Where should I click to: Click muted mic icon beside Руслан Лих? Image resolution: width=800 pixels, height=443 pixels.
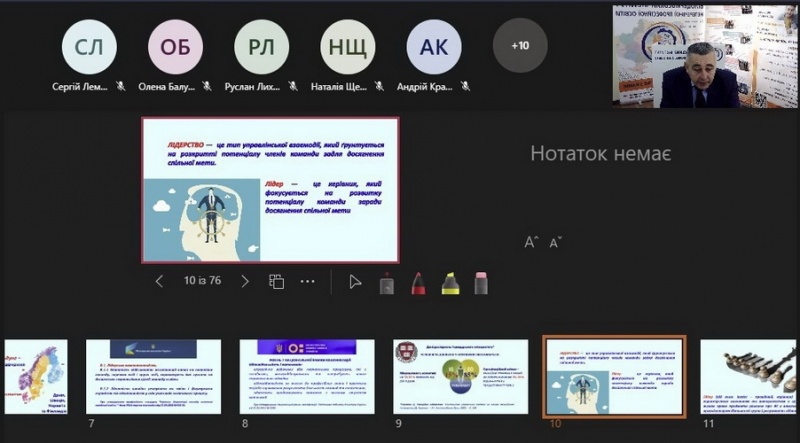click(x=293, y=86)
